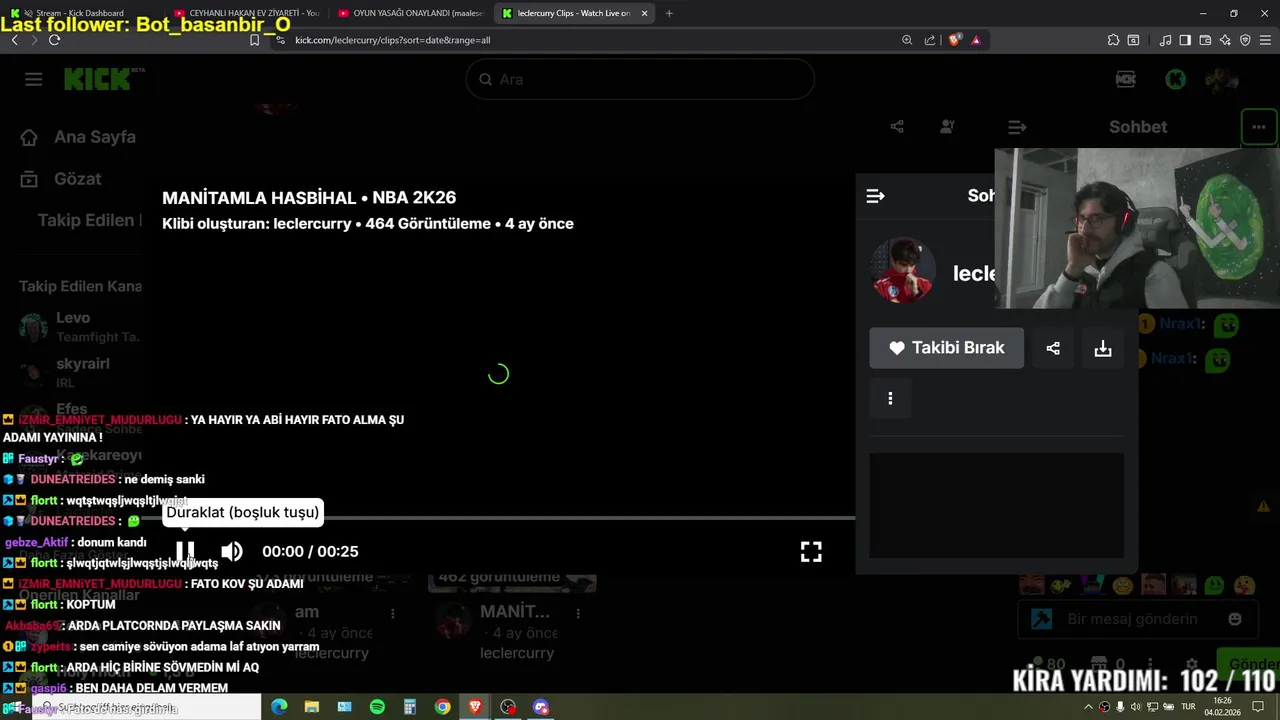Open leclercurry's avatar in the clip panel
The image size is (1280, 720).
[x=903, y=272]
